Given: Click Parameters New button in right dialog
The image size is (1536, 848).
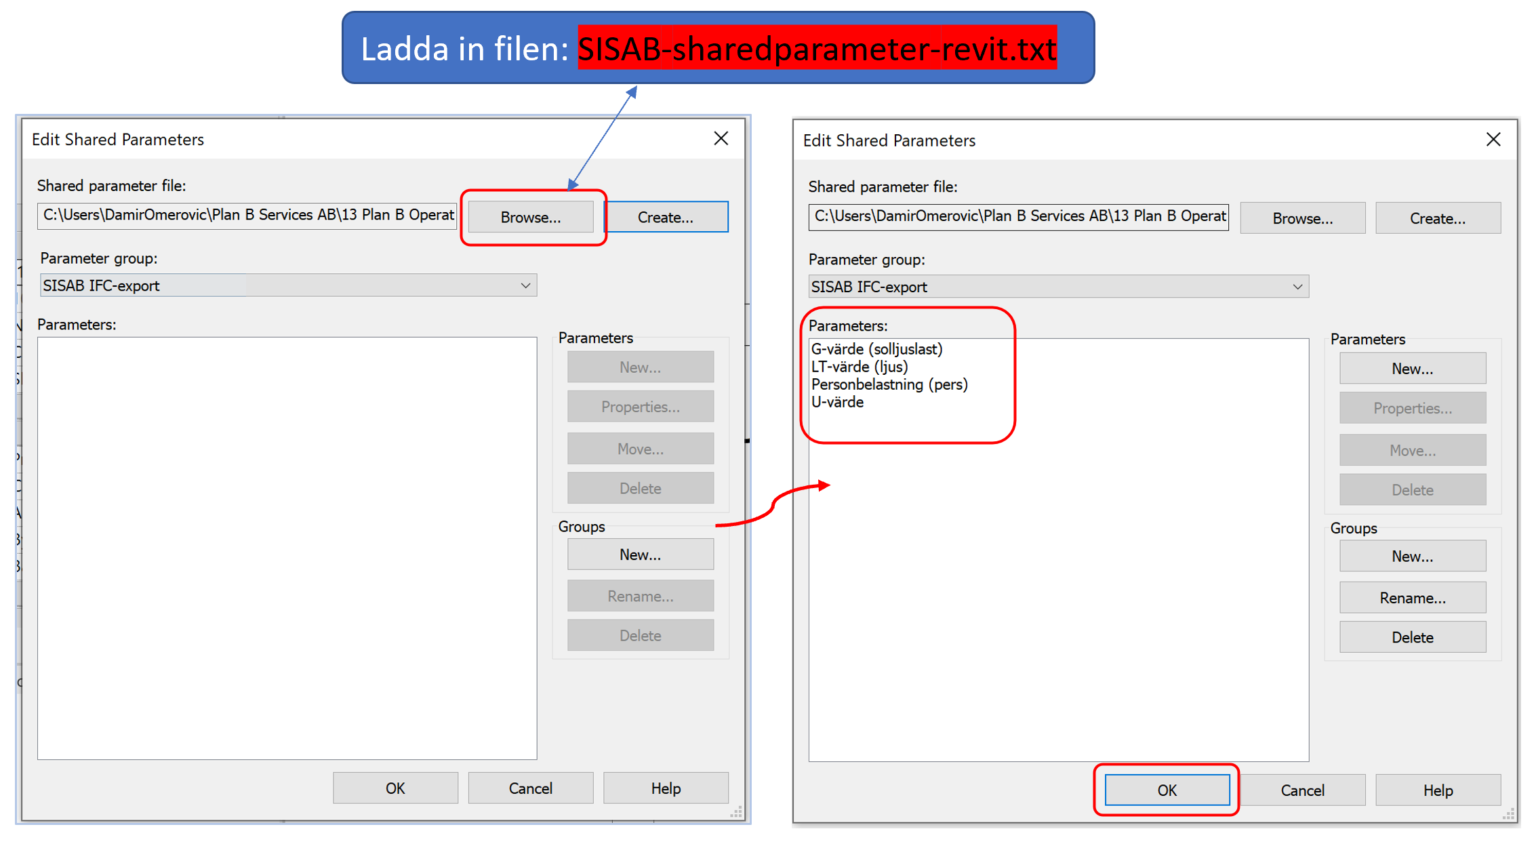Looking at the screenshot, I should [1412, 369].
